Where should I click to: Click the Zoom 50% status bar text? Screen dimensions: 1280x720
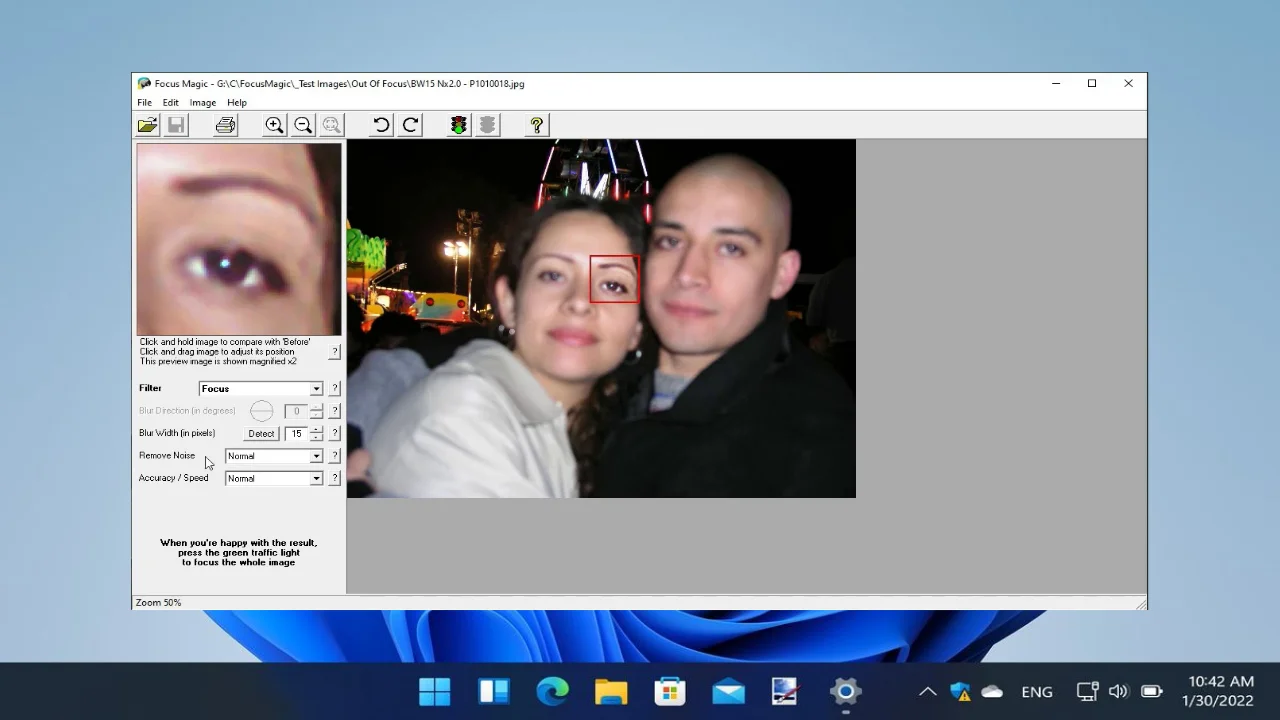coord(158,603)
